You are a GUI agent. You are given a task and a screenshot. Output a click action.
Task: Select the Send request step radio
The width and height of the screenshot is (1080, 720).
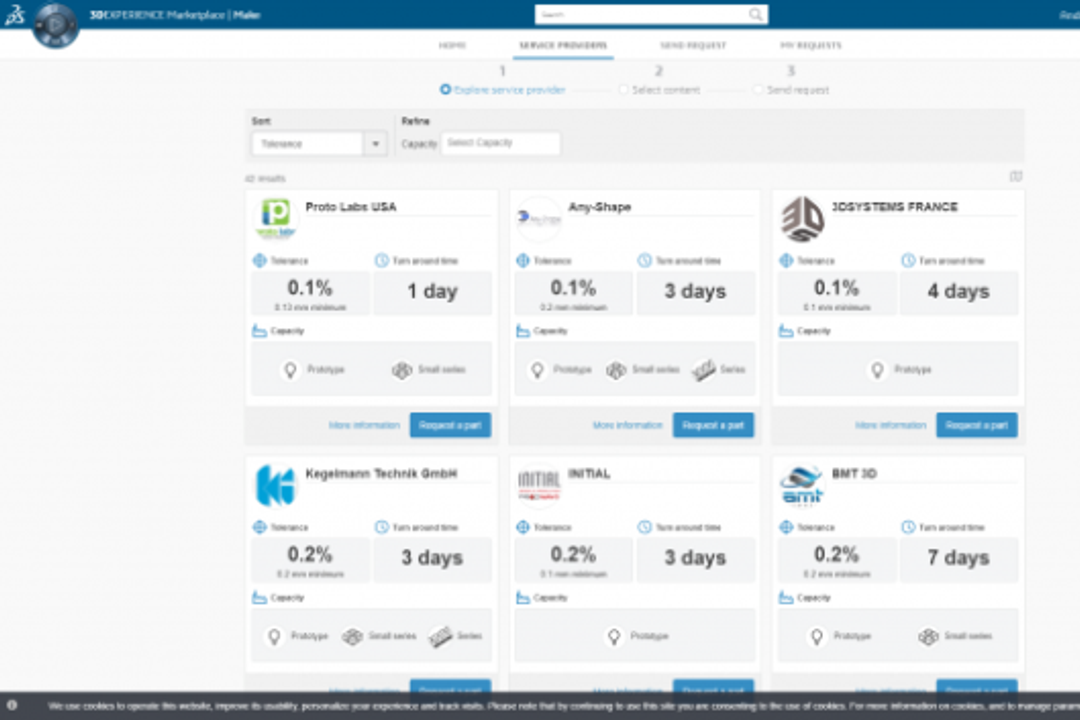[757, 90]
